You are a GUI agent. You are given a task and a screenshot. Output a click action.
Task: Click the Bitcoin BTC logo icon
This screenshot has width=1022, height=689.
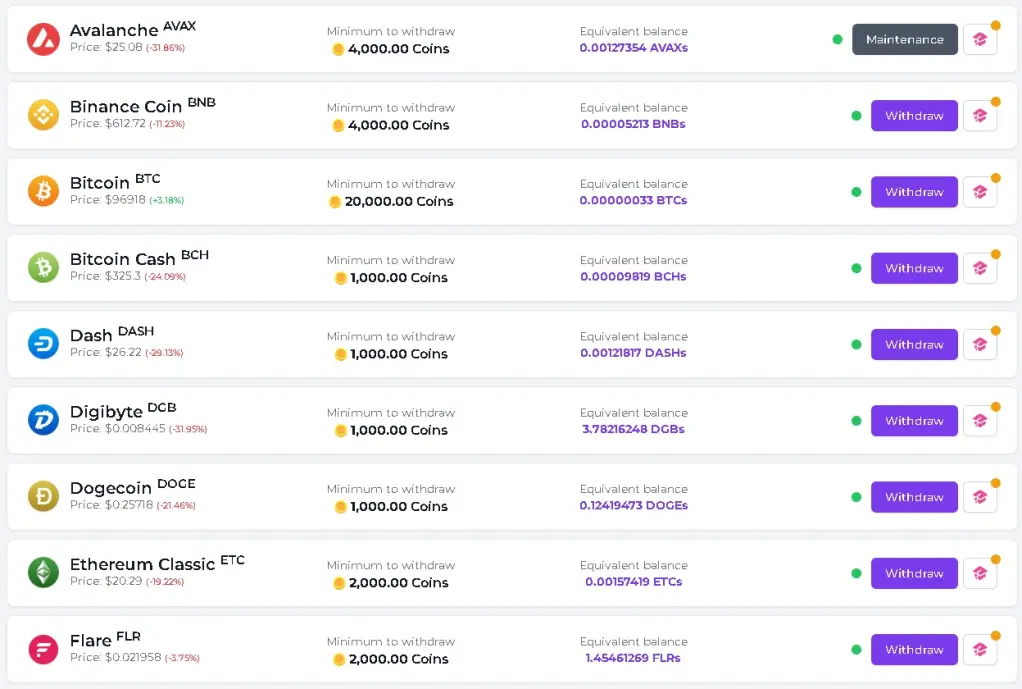(43, 192)
